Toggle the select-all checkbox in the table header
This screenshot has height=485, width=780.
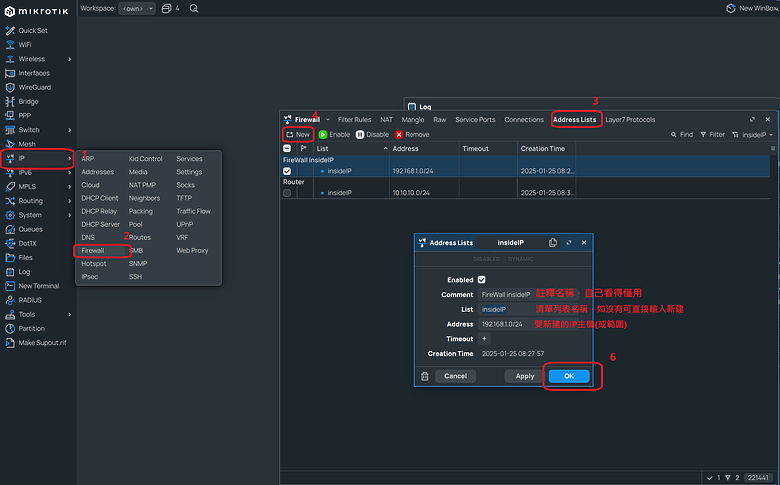point(287,148)
